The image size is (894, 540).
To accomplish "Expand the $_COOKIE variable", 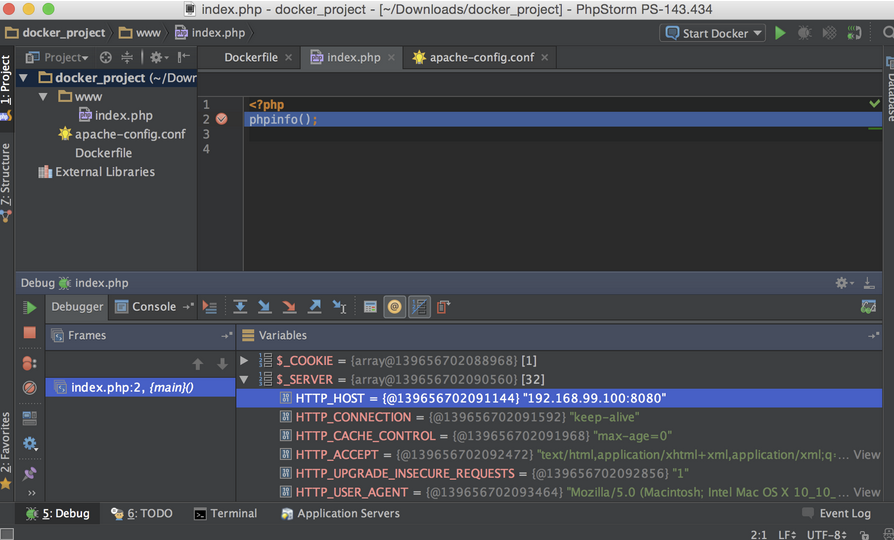I will click(x=245, y=360).
